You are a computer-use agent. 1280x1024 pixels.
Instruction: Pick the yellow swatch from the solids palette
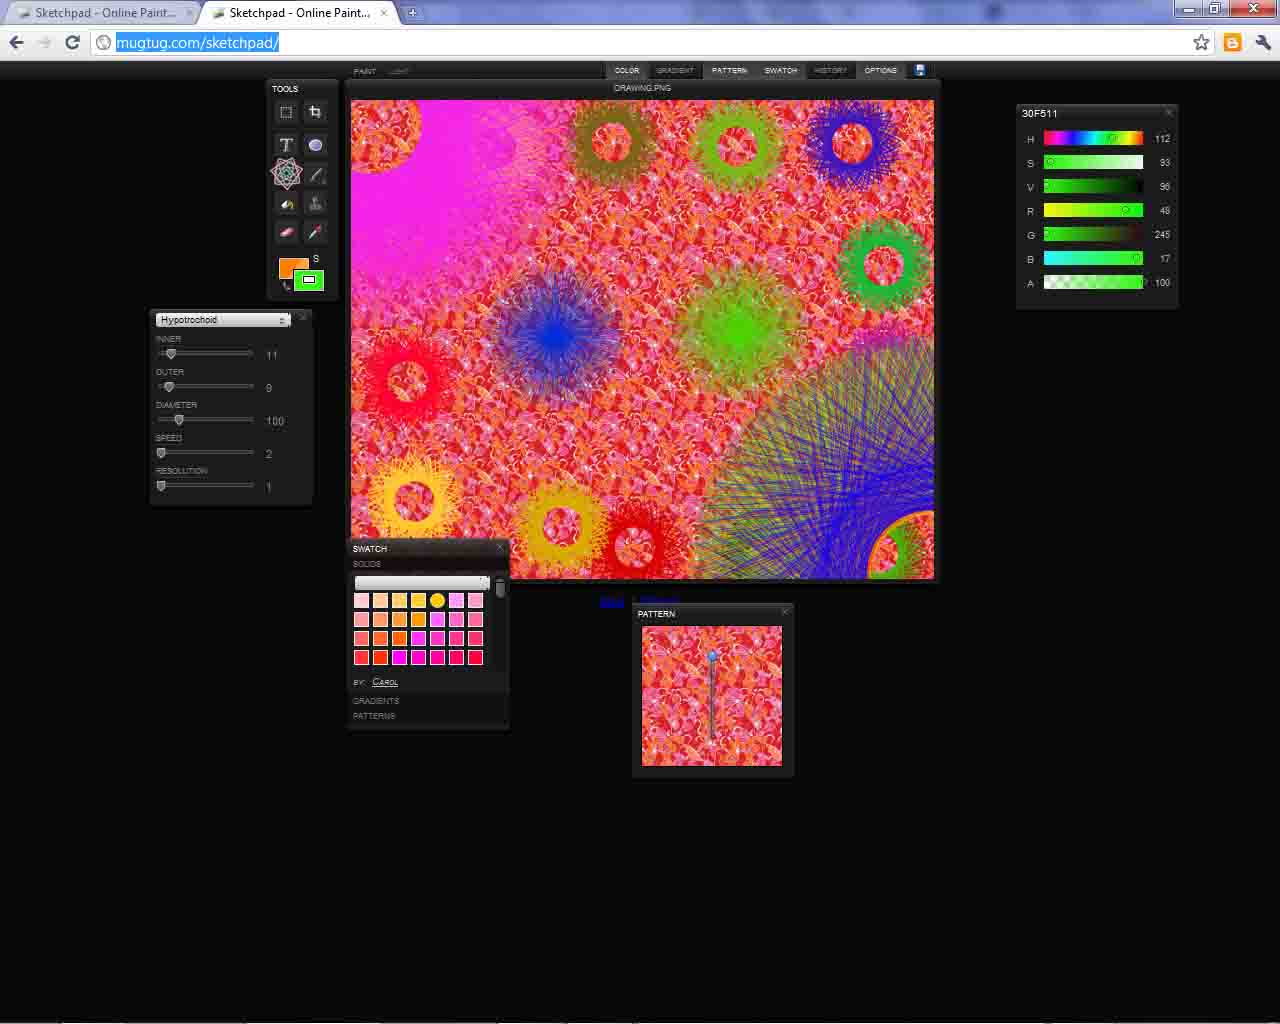pos(437,599)
